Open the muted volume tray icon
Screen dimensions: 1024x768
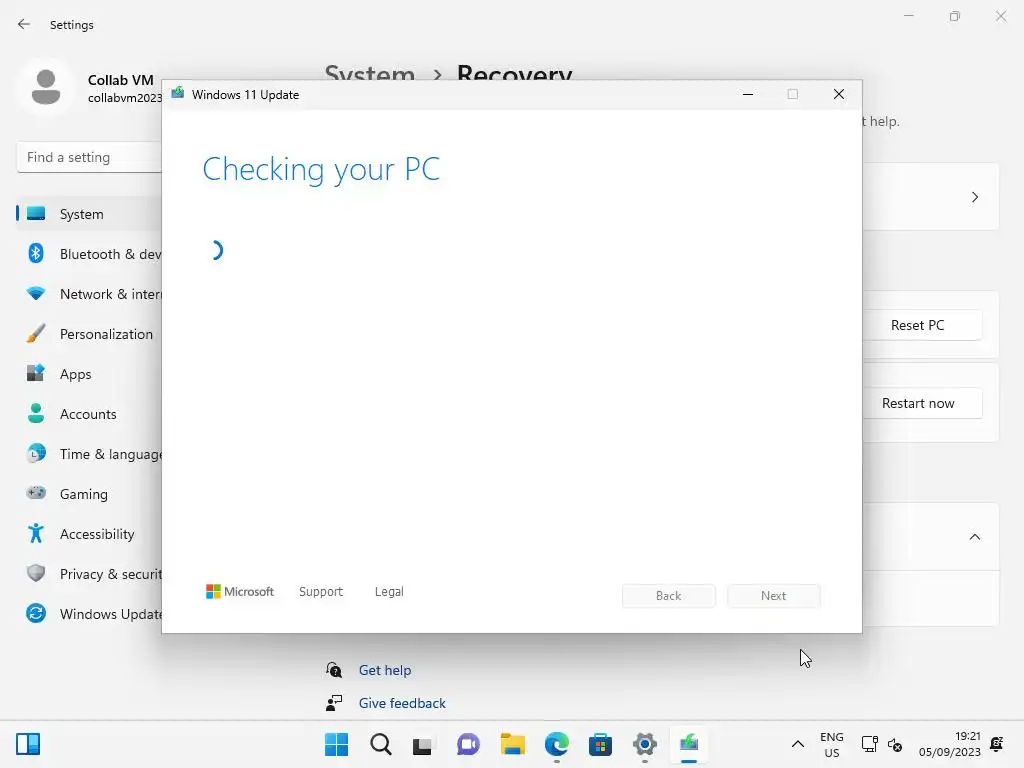point(895,744)
